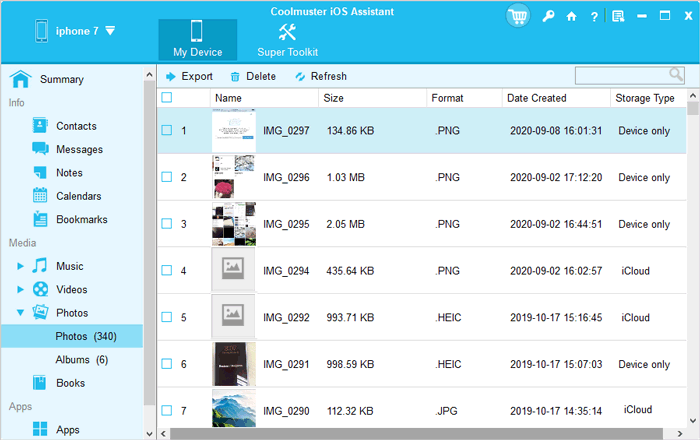
Task: Check the box for IMG_0290
Action: 167,410
